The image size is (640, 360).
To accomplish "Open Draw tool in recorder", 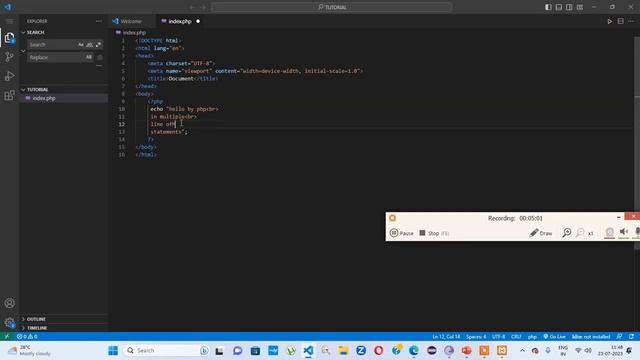I will click(541, 233).
